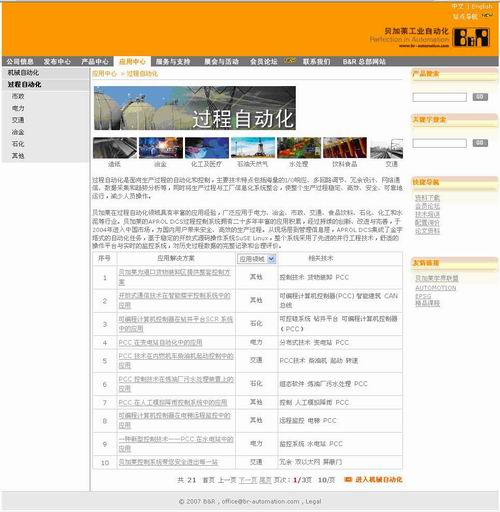Click the product search GO button
500x512 pixels.
click(480, 97)
